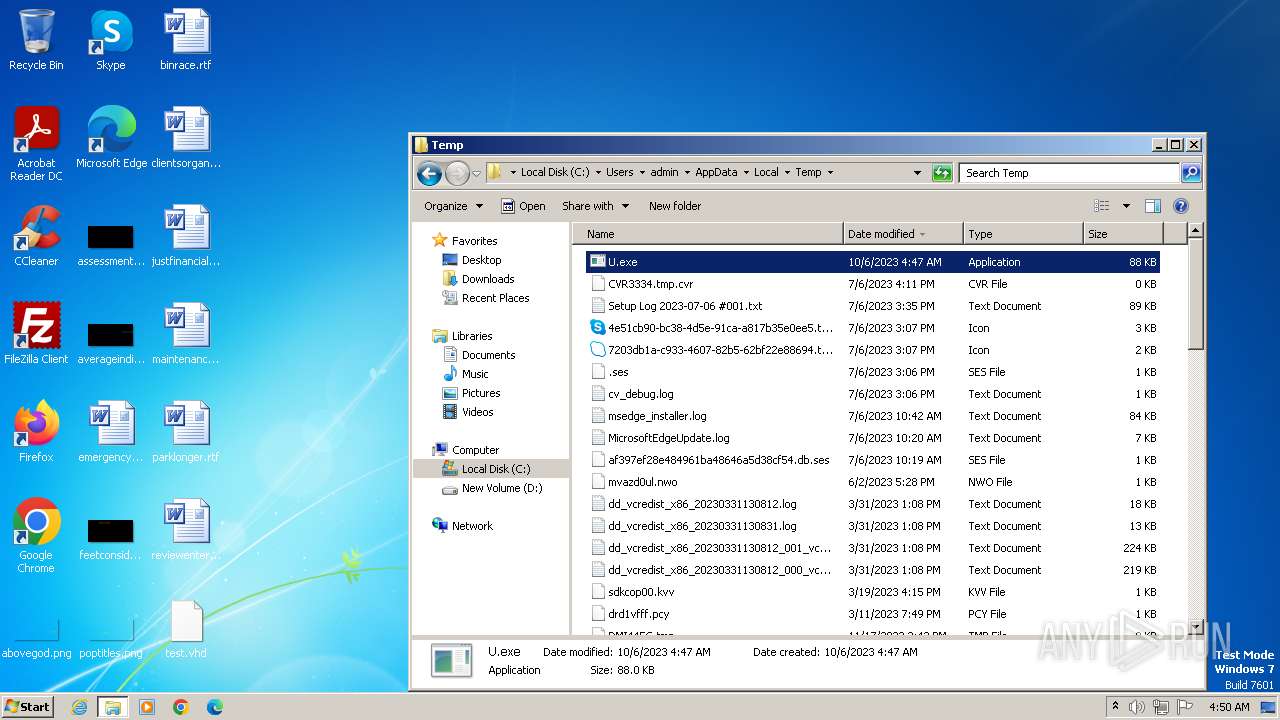Screen dimensions: 1280x720
Task: Open the Music library
Action: 475,374
